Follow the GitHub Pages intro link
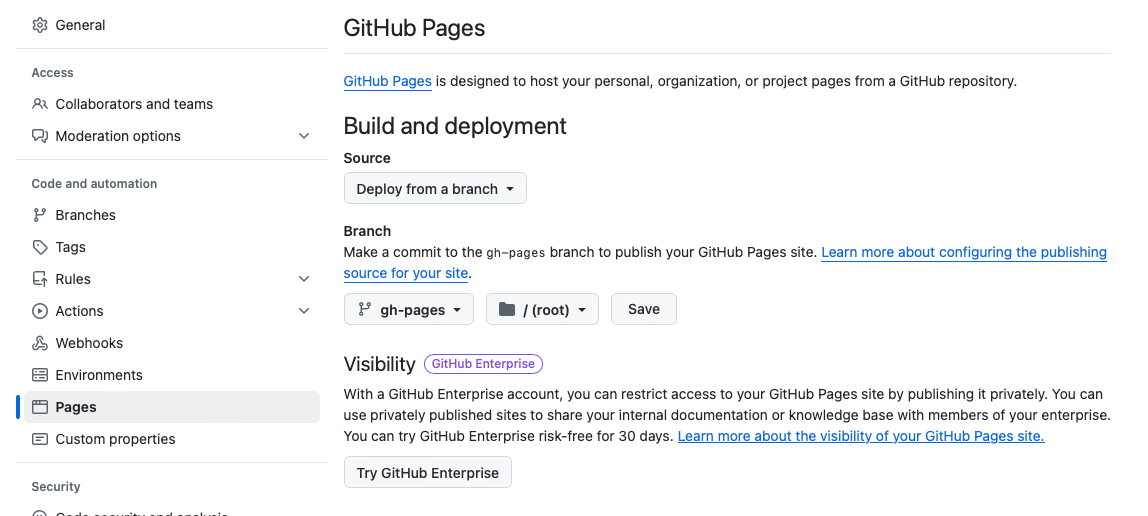 [387, 81]
